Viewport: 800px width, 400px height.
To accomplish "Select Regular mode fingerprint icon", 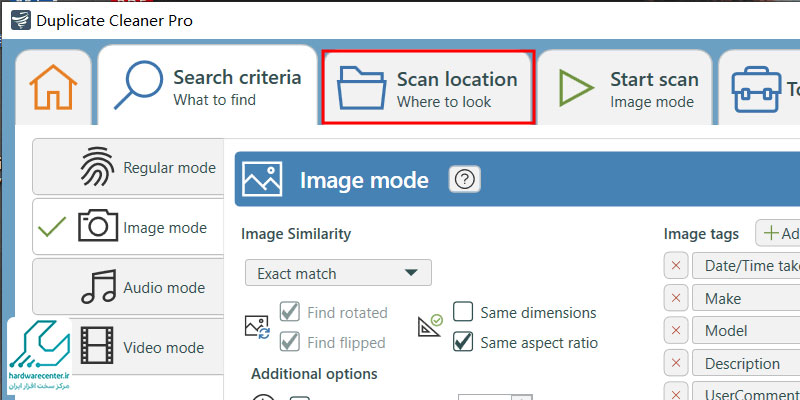I will pos(97,167).
